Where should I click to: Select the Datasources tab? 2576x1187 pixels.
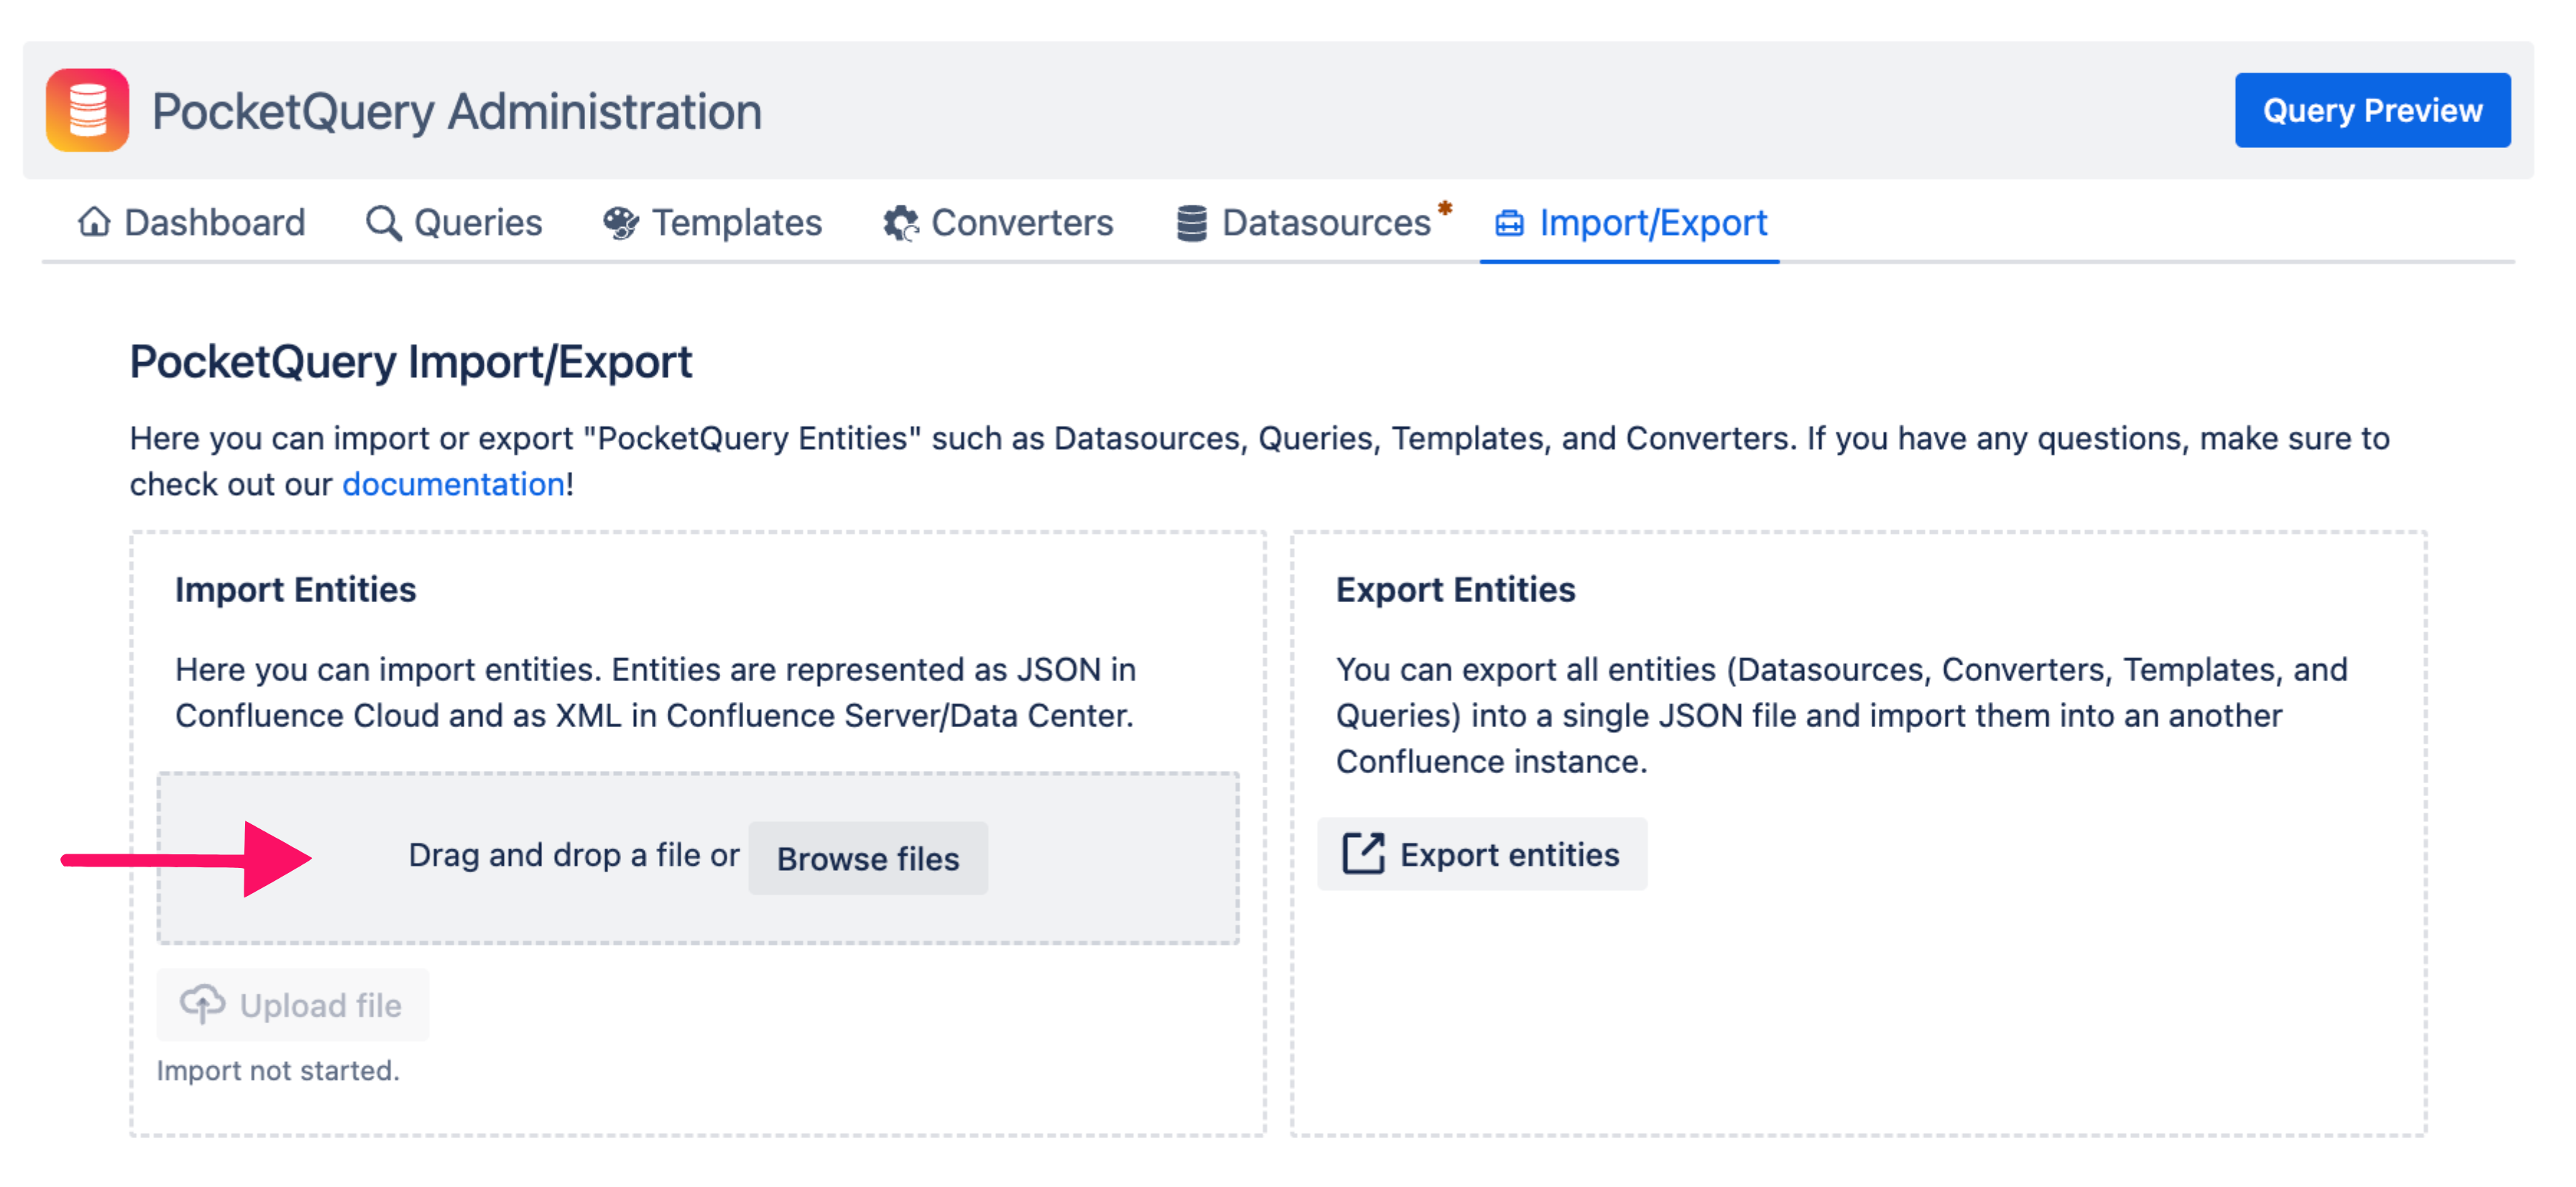(x=1326, y=222)
